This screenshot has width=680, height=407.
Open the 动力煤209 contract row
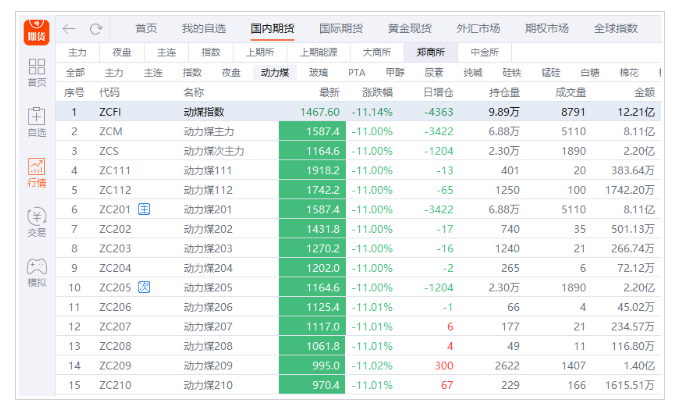208,366
